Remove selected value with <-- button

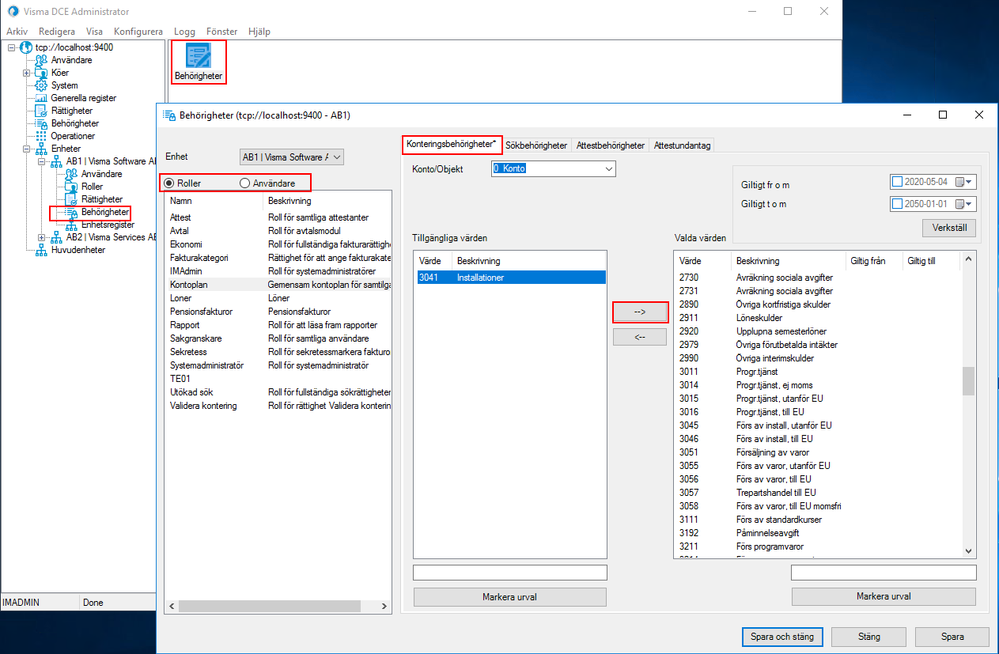640,337
